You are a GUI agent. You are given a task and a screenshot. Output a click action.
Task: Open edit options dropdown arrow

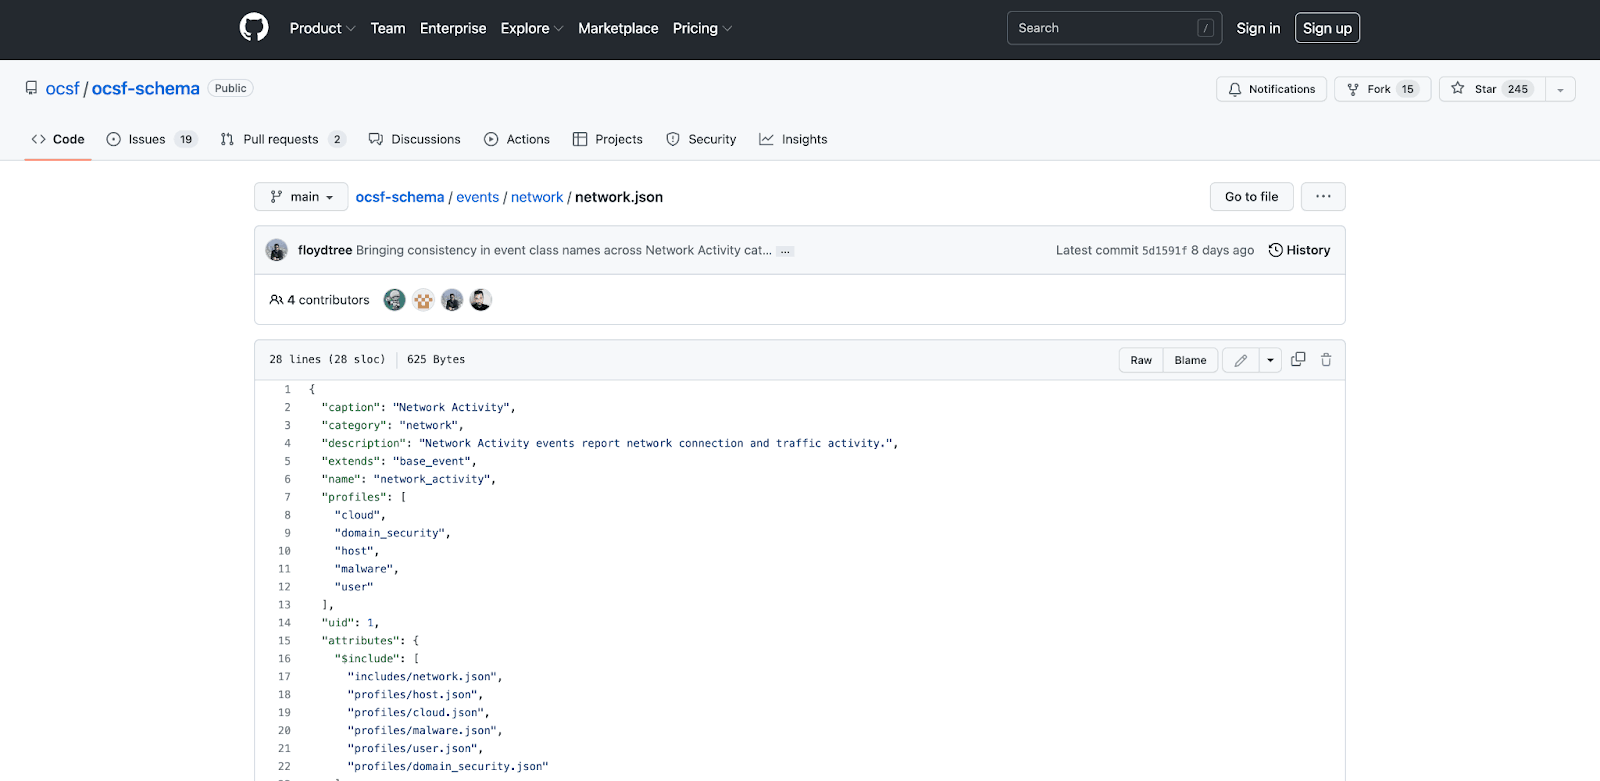1270,360
